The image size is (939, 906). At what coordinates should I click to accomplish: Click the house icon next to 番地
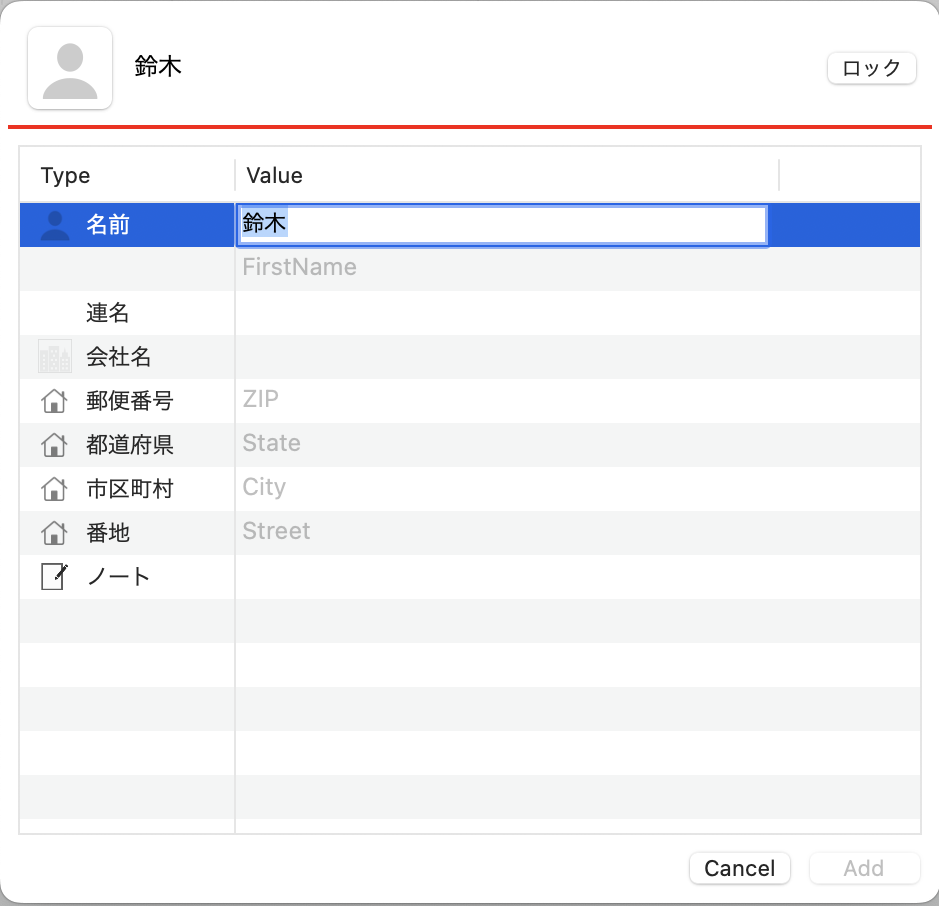point(54,533)
